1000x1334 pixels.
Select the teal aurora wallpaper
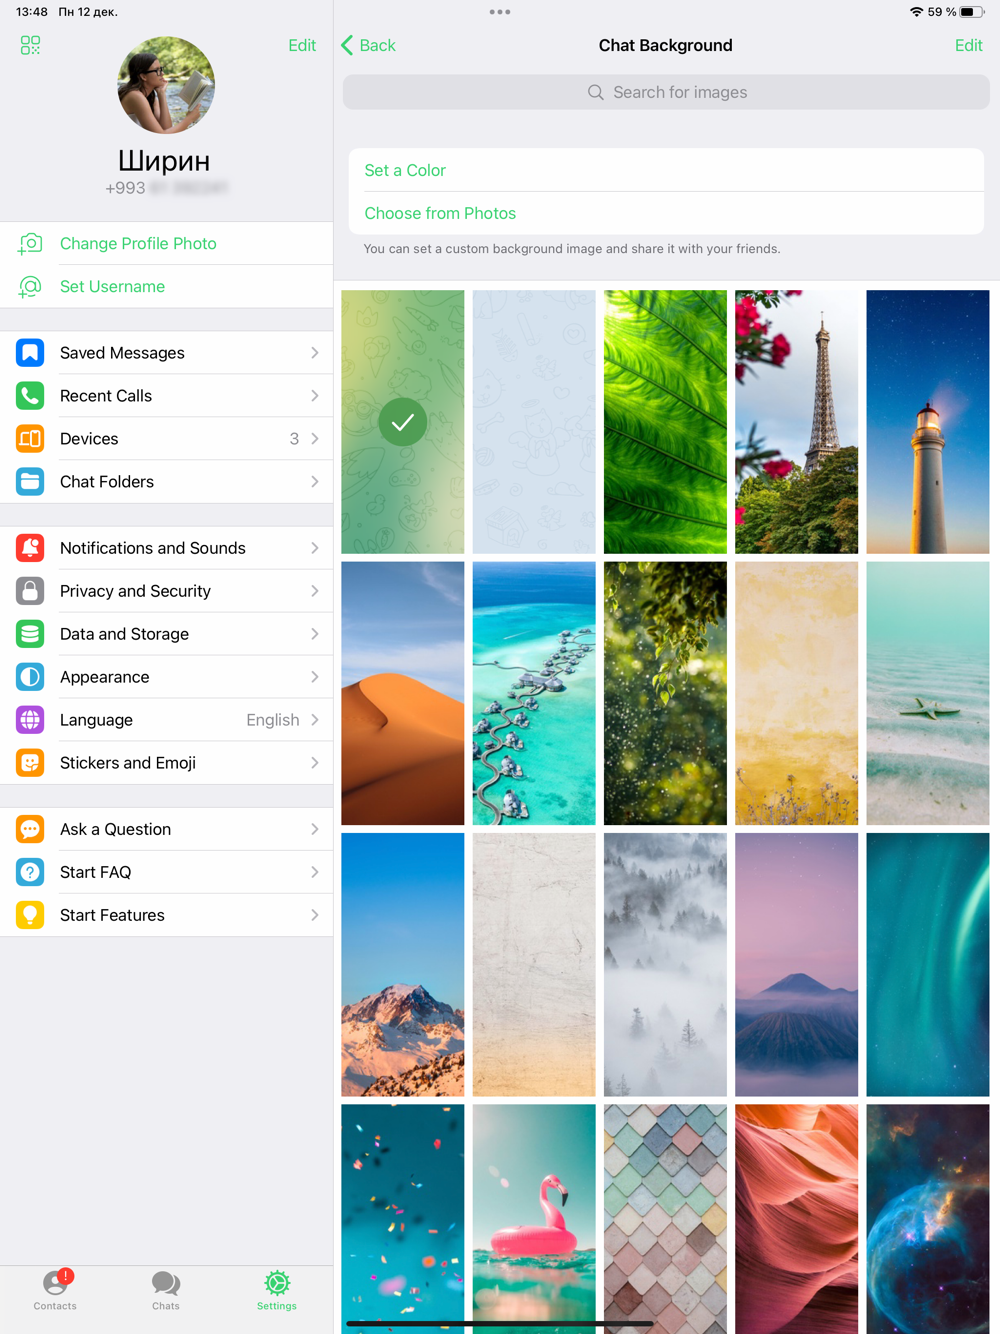[928, 965]
